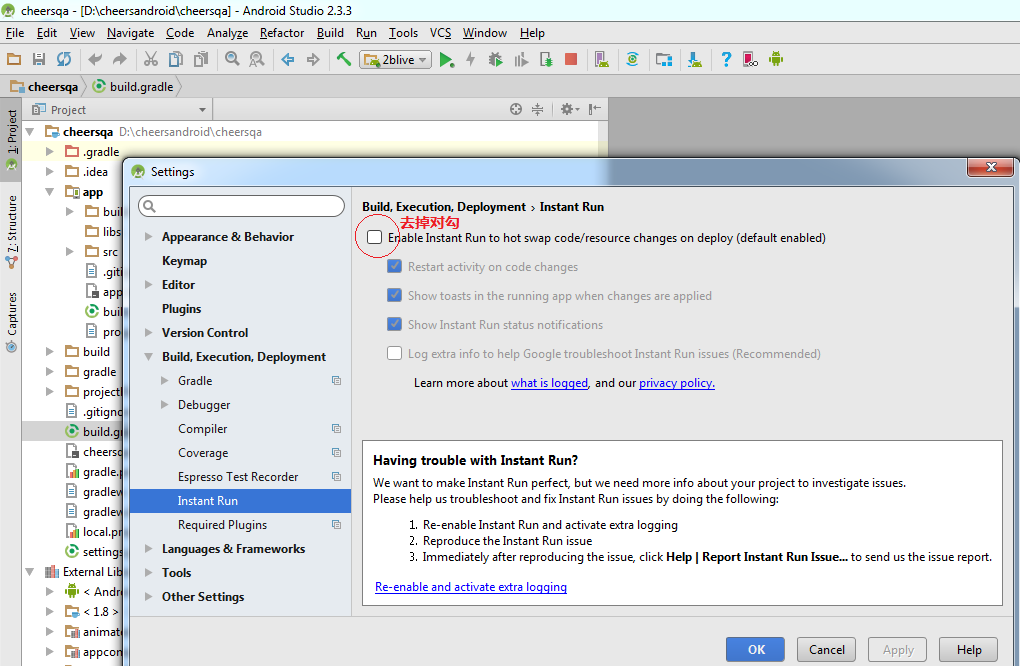This screenshot has width=1020, height=666.
Task: Click Re-enable and activate extra logging
Action: click(471, 587)
